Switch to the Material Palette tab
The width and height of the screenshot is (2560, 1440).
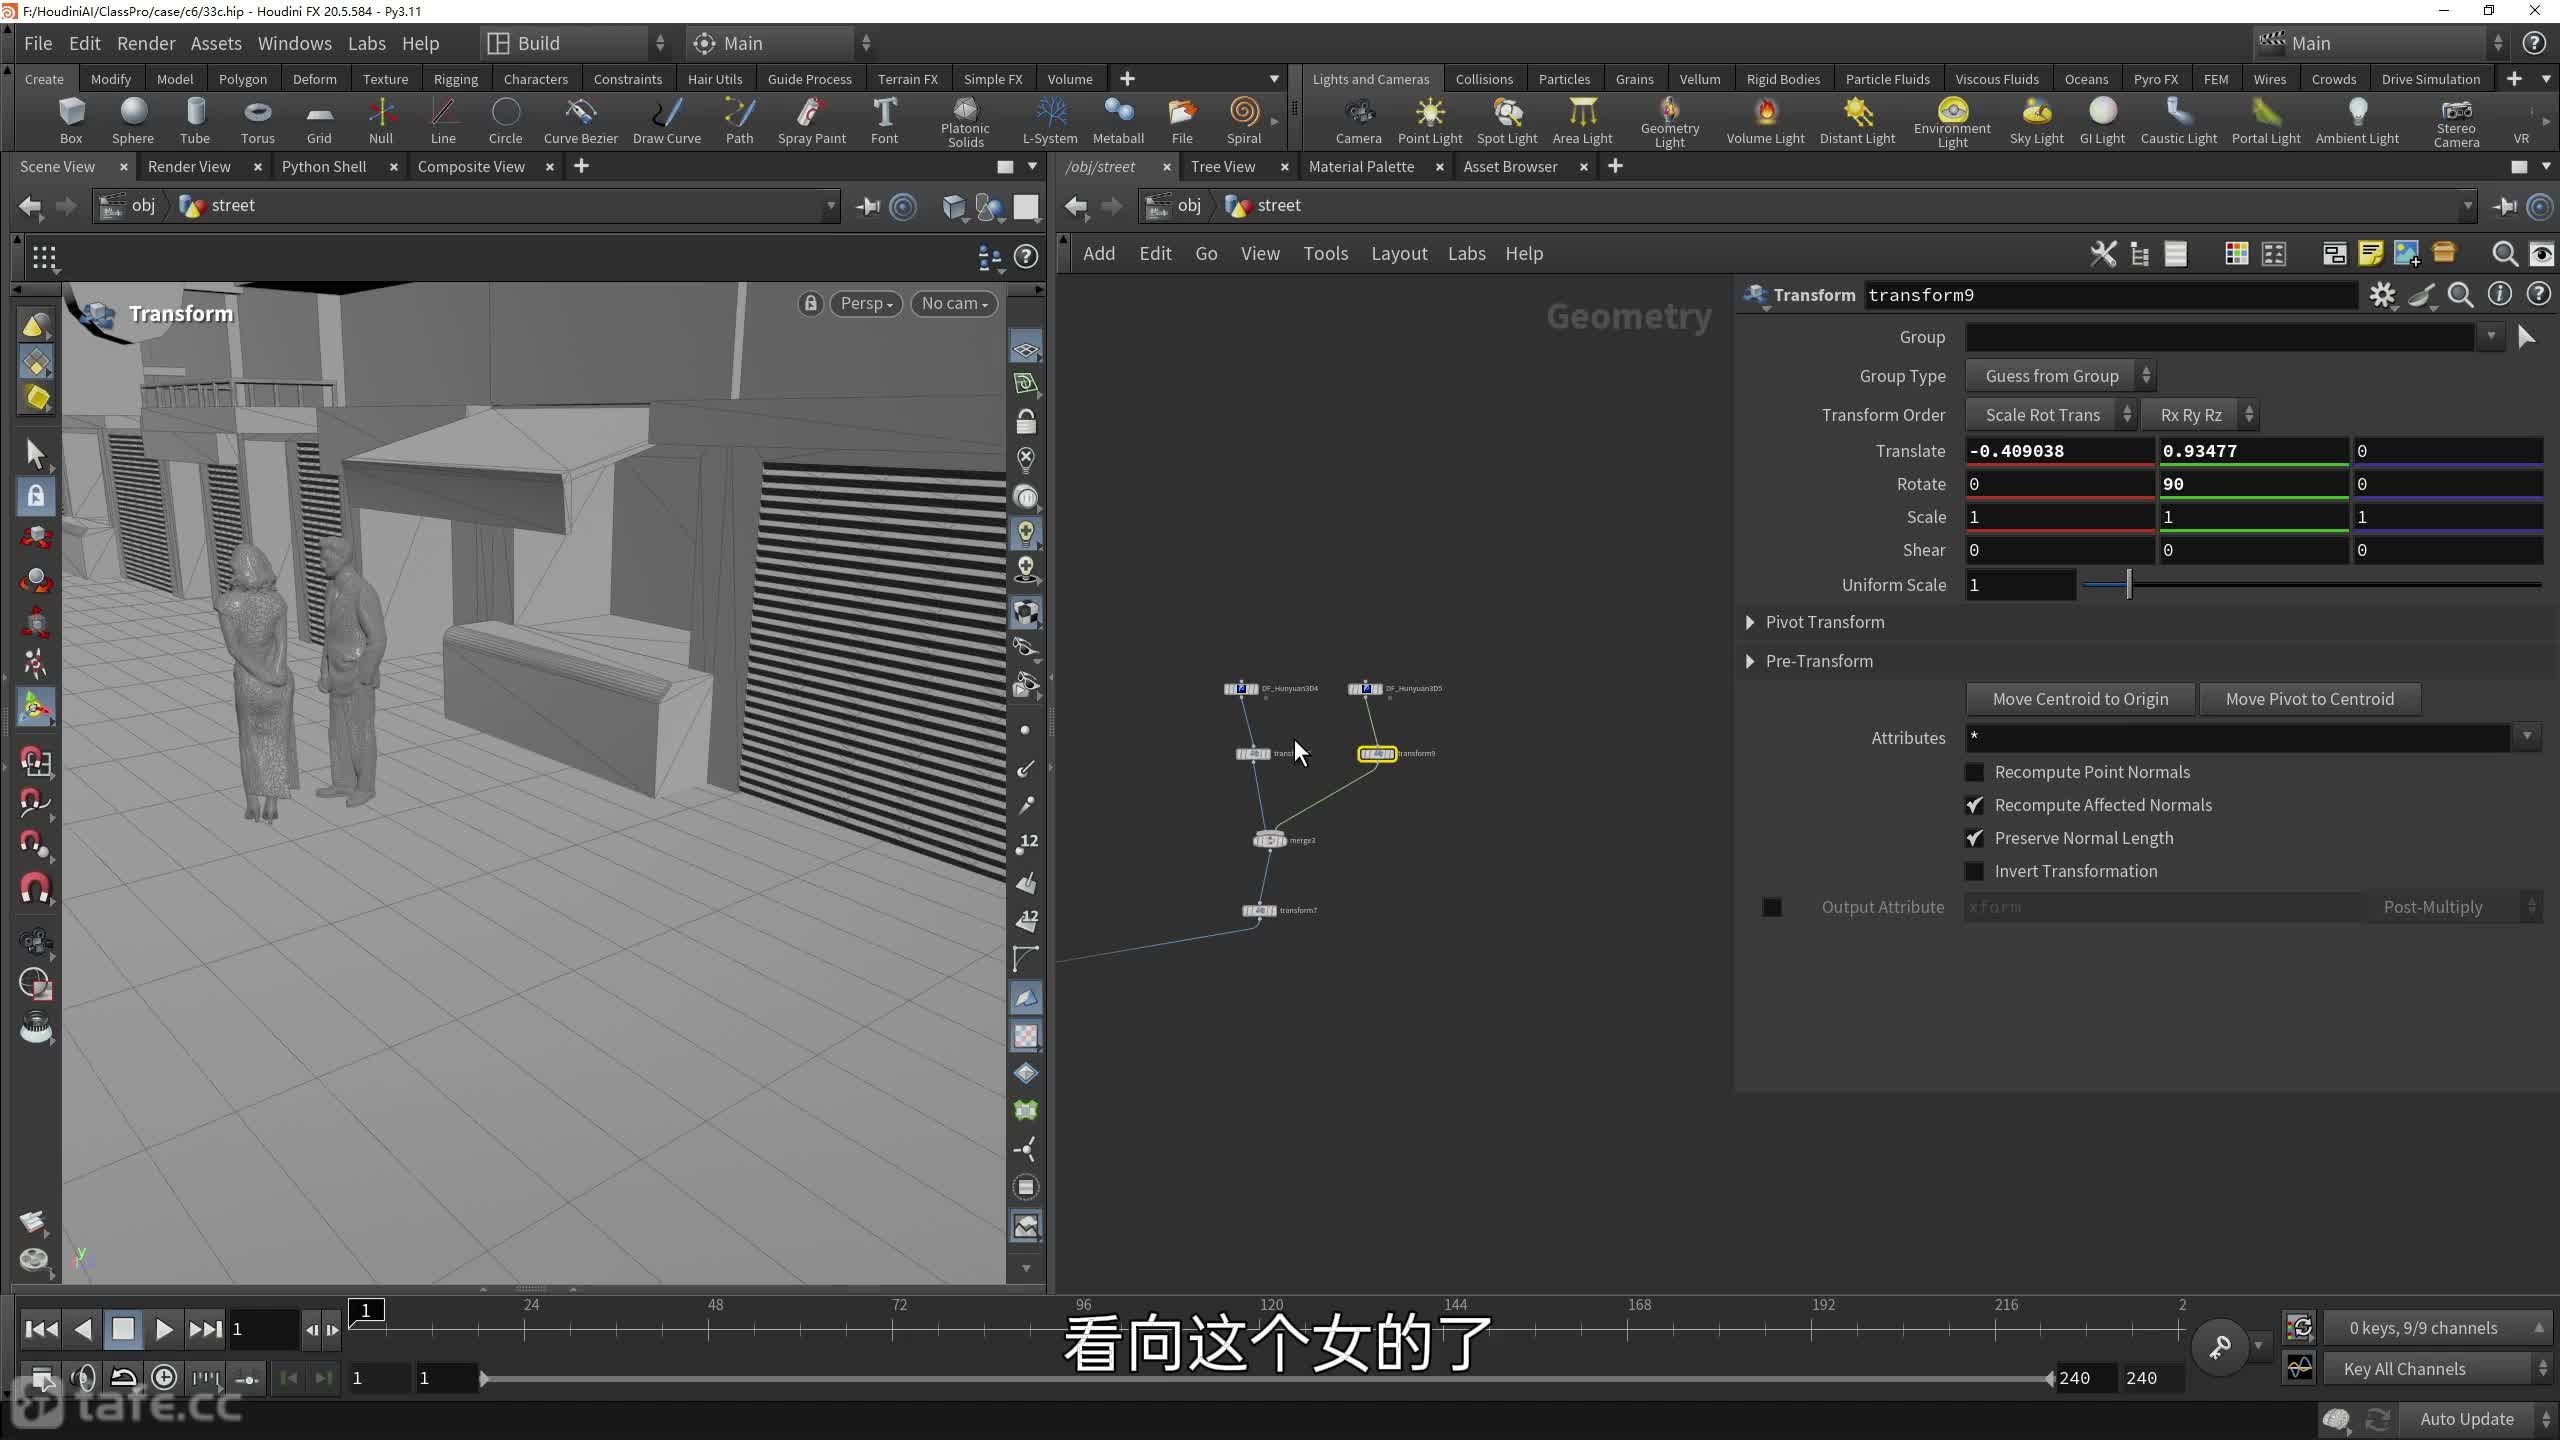pos(1360,166)
